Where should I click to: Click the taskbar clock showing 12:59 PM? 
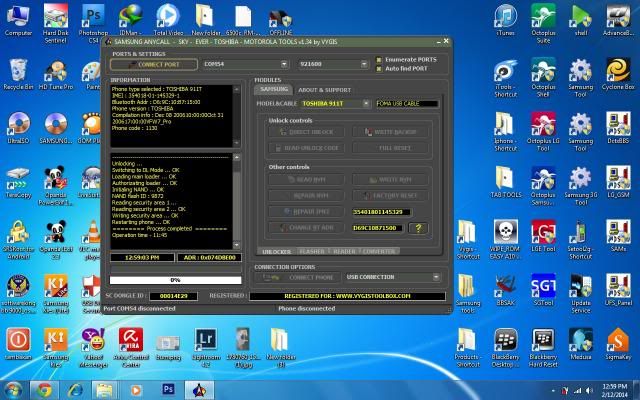point(614,391)
